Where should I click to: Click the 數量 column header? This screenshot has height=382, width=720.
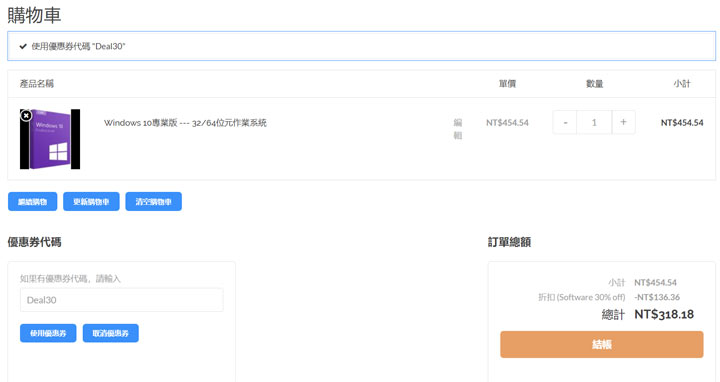pyautogui.click(x=594, y=84)
